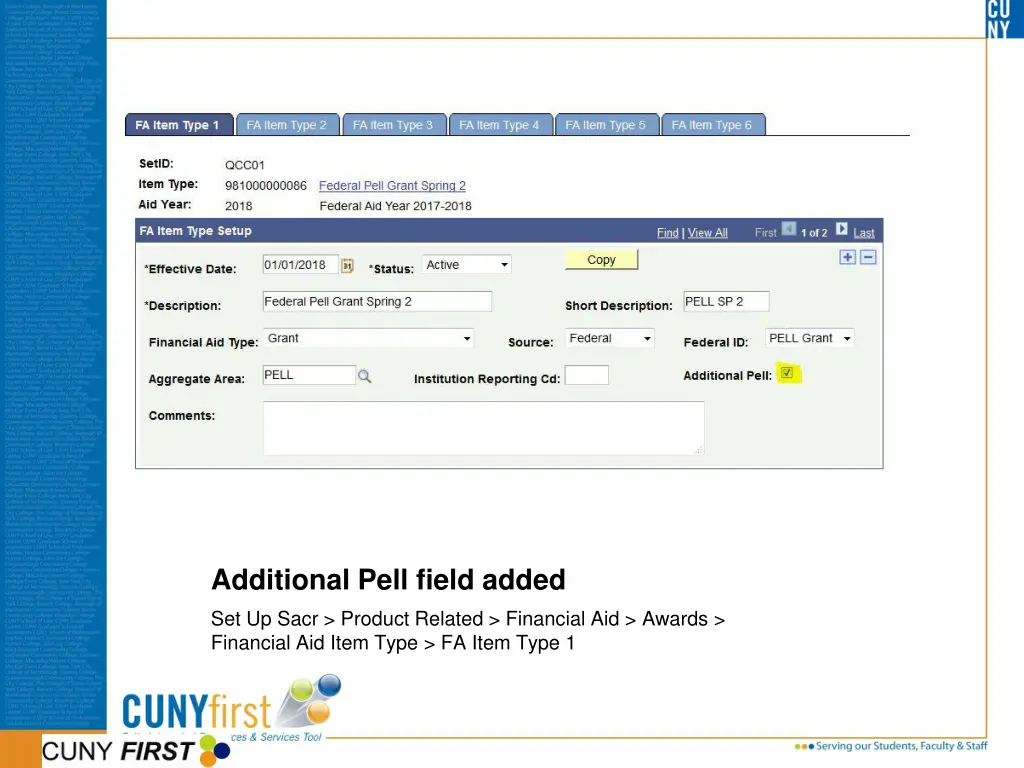
Task: Click the FA Item Type Setup header
Action: (x=195, y=231)
